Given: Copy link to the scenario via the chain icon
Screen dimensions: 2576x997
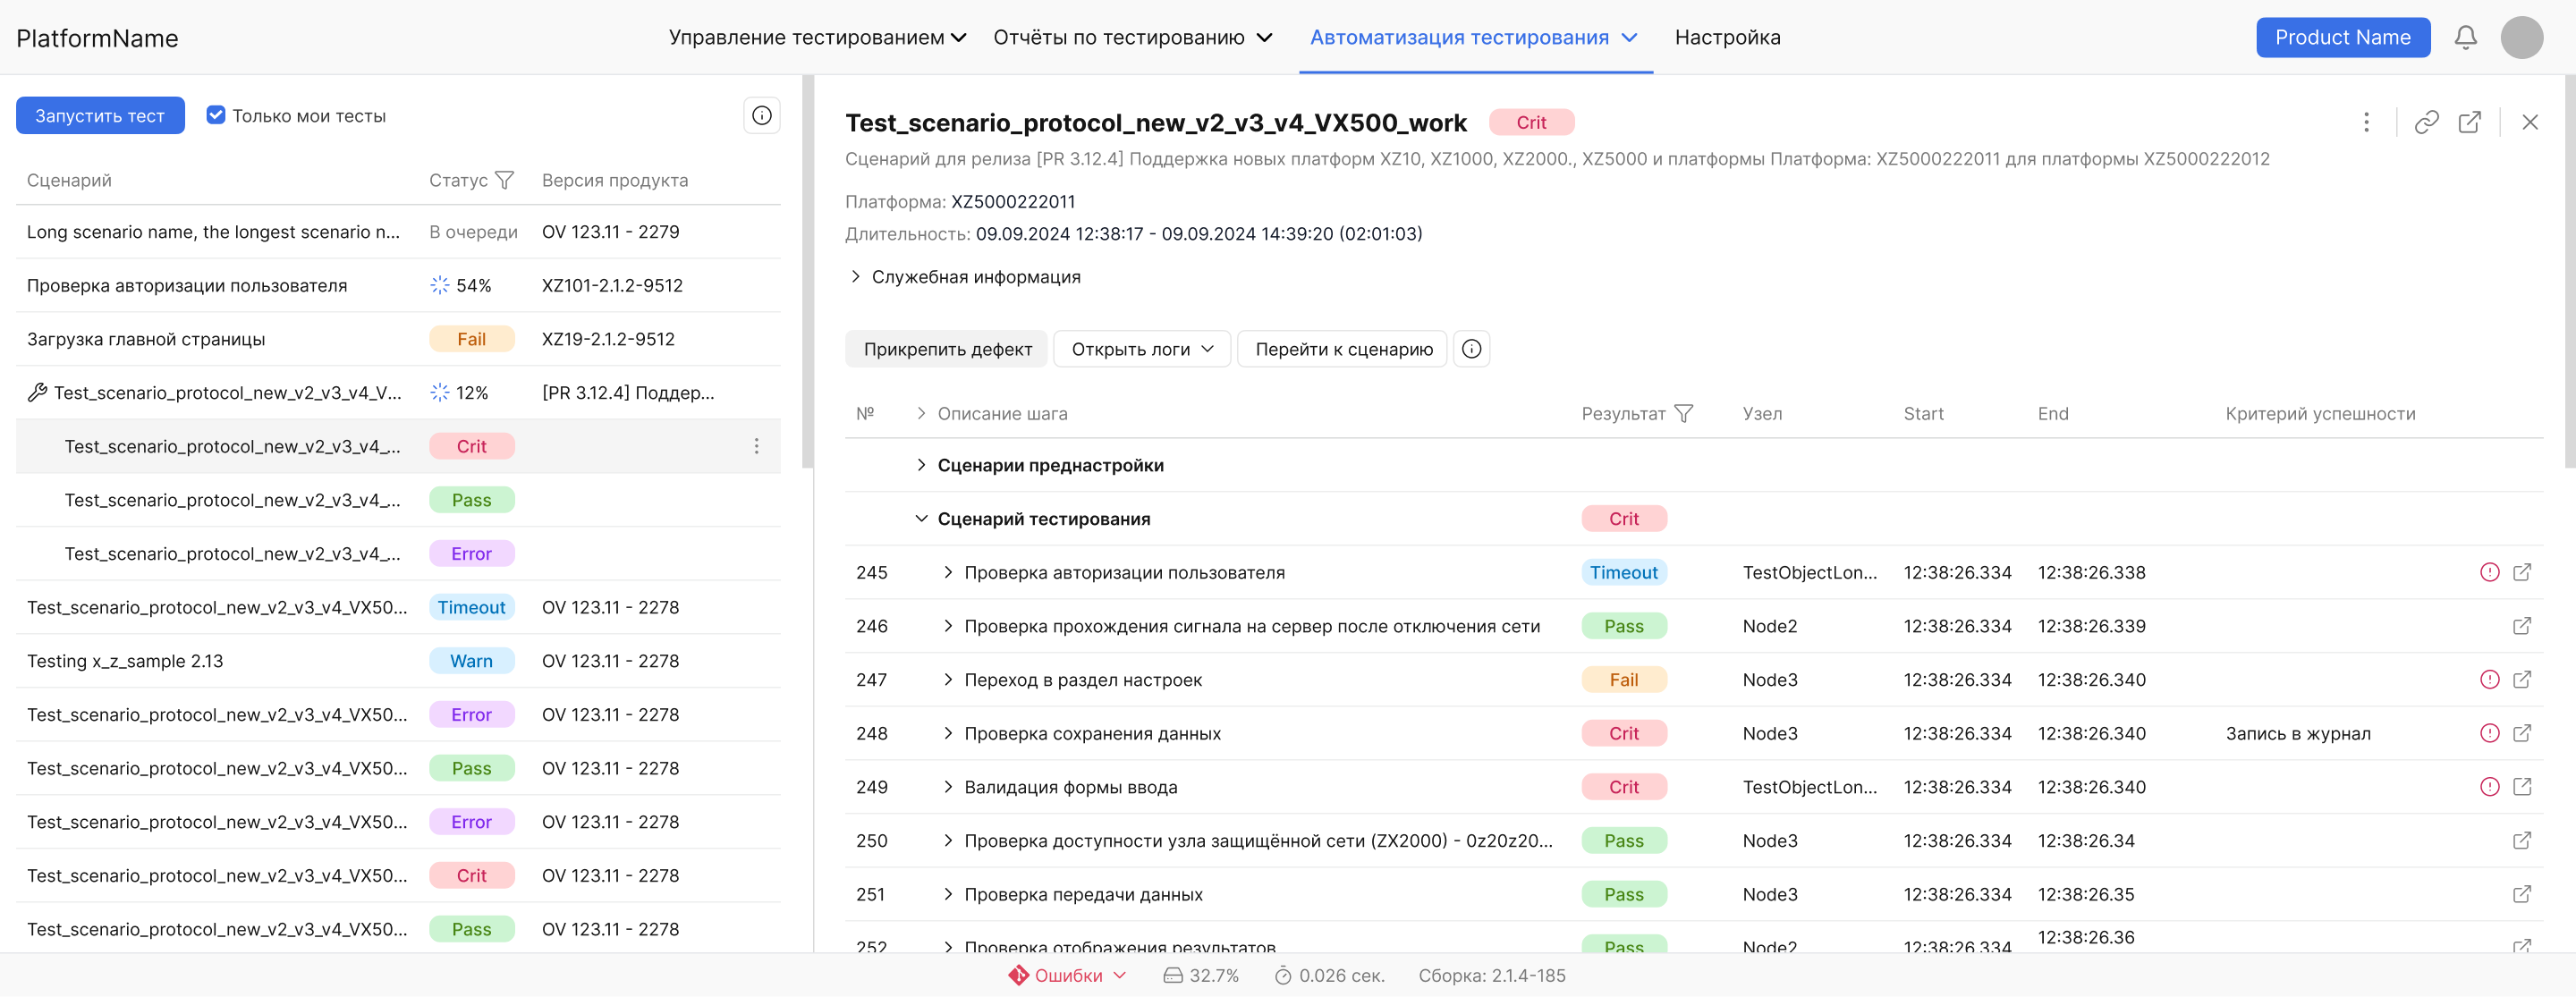Looking at the screenshot, I should point(2426,123).
